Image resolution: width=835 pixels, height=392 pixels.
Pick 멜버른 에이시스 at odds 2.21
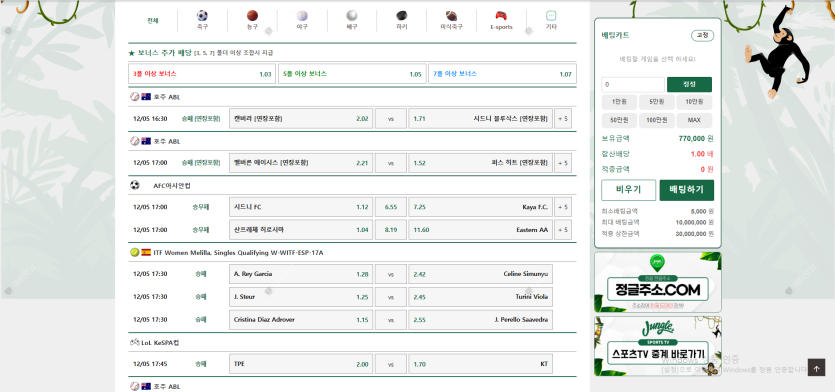tap(301, 163)
